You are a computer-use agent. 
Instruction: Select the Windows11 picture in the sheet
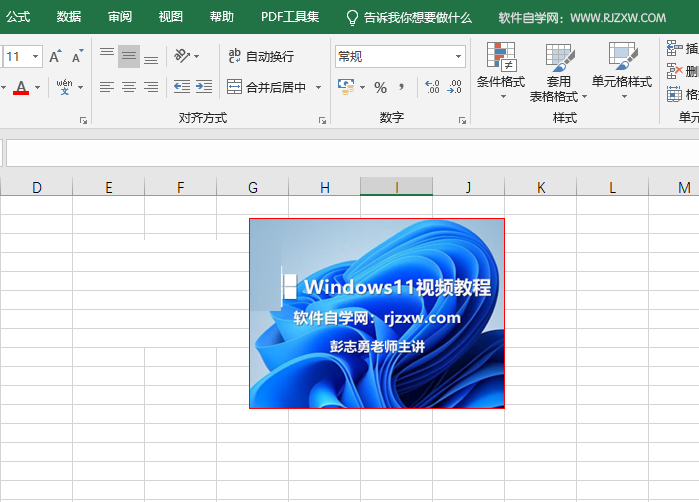(x=377, y=313)
